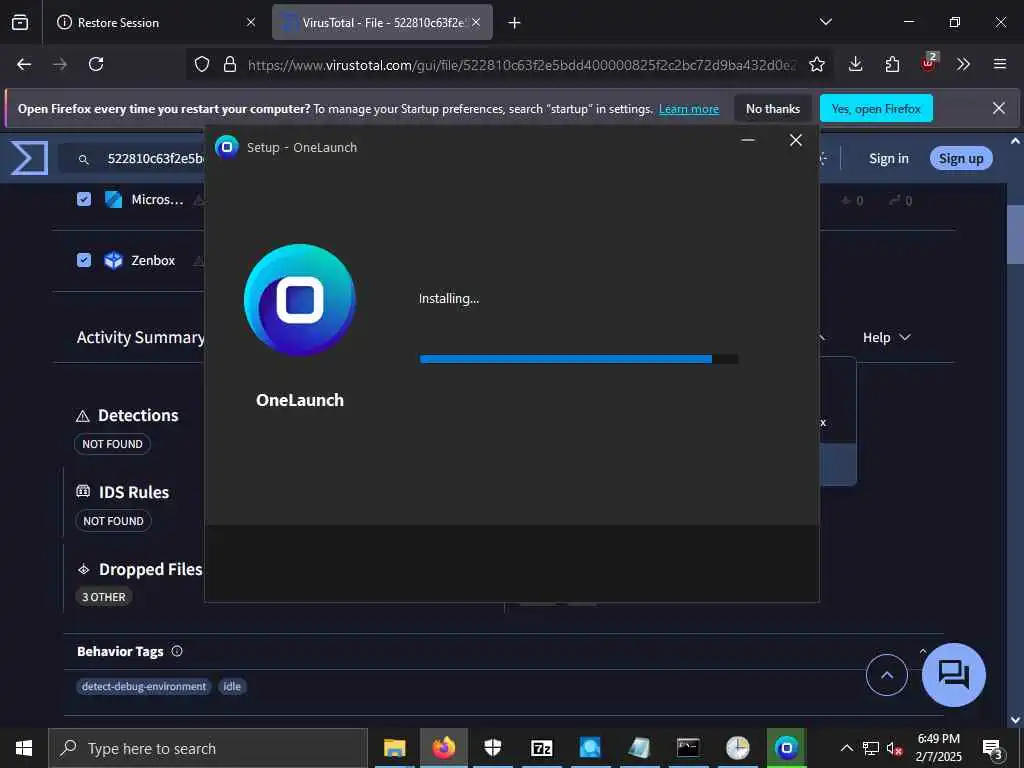Switch to Firefox in taskbar
Viewport: 1024px width, 768px height.
coord(444,748)
